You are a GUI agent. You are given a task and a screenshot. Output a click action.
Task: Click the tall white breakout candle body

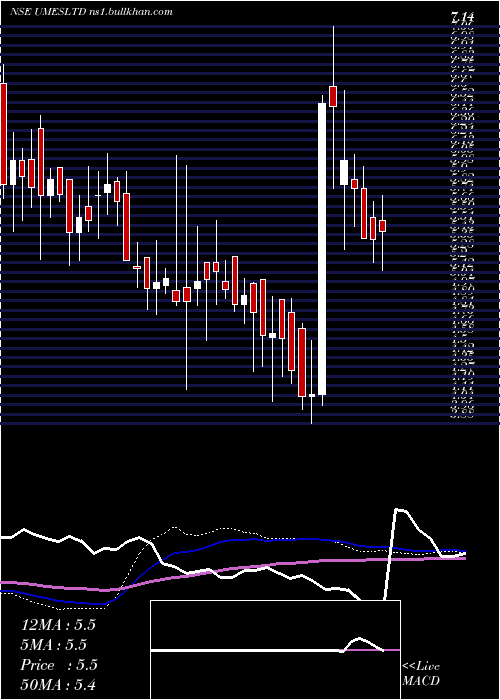click(x=322, y=249)
